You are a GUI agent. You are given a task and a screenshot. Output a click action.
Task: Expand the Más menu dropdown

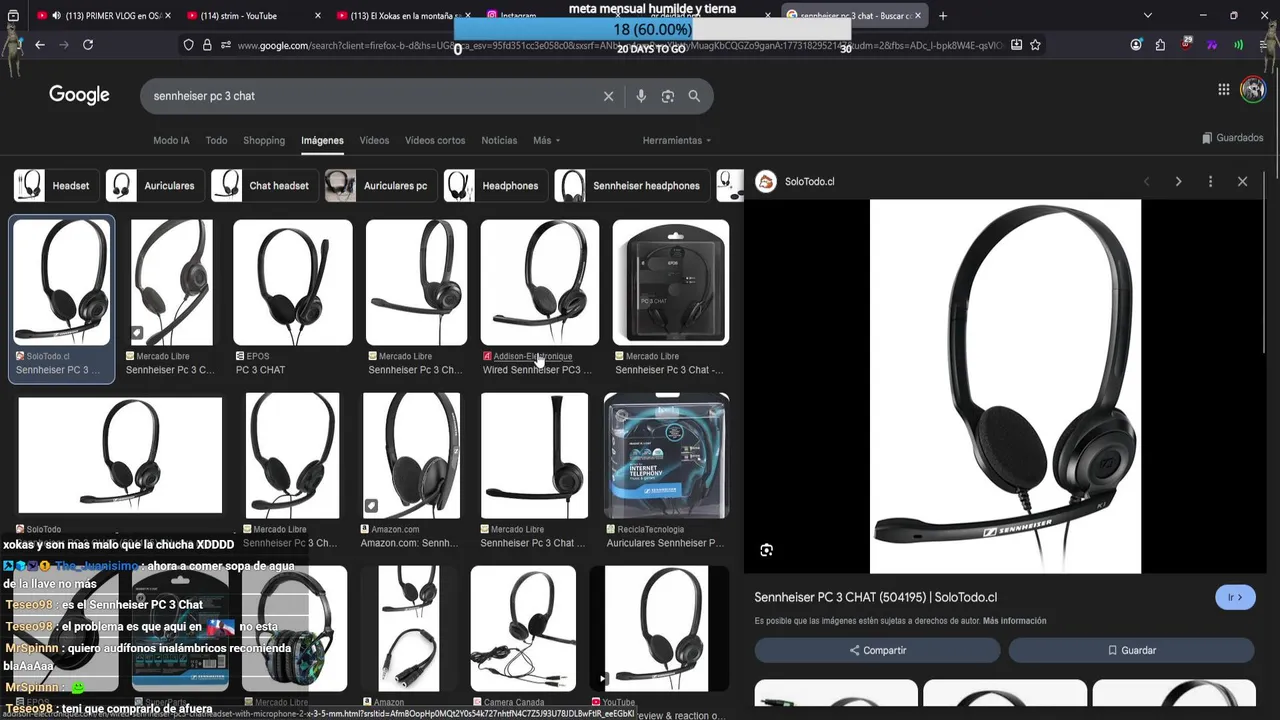546,141
